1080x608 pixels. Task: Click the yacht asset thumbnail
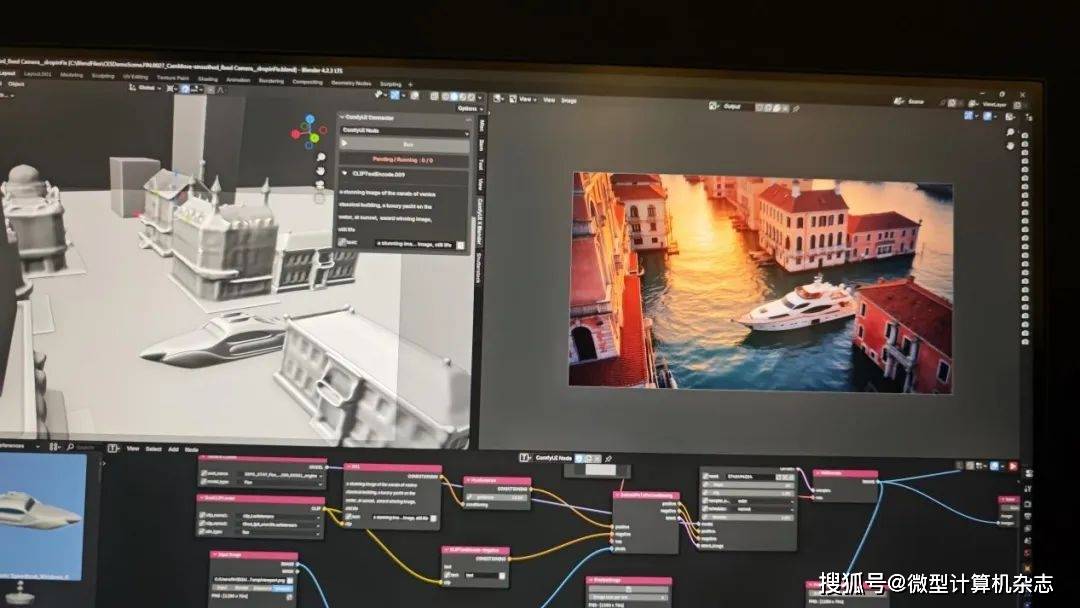43,516
